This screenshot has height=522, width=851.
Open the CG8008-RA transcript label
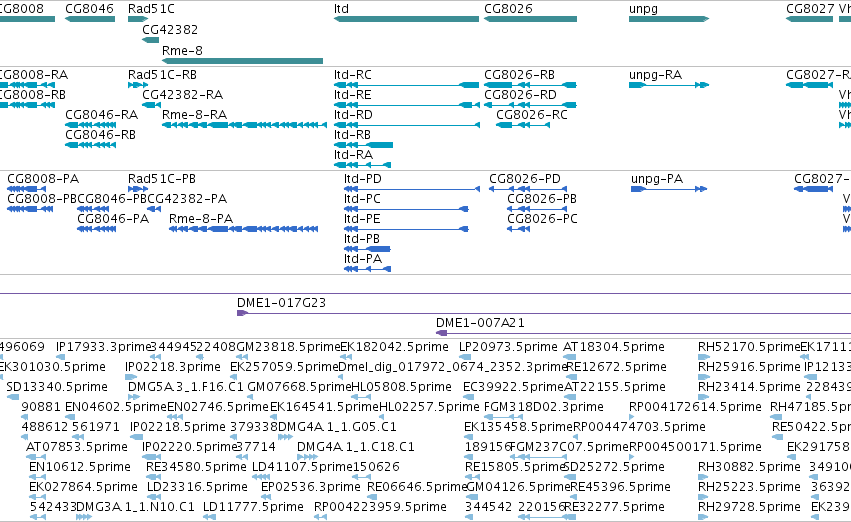tap(33, 75)
